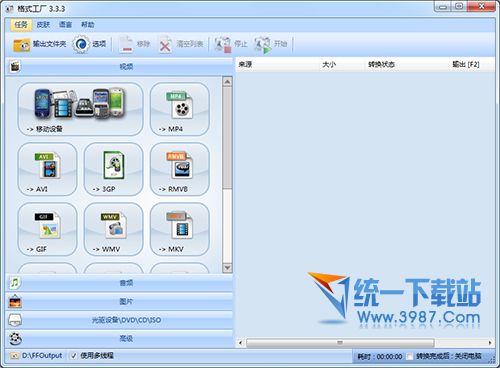Screen dimensions: 500x368
Task: Click task list horizontal scroll left arrow
Action: pos(241,343)
